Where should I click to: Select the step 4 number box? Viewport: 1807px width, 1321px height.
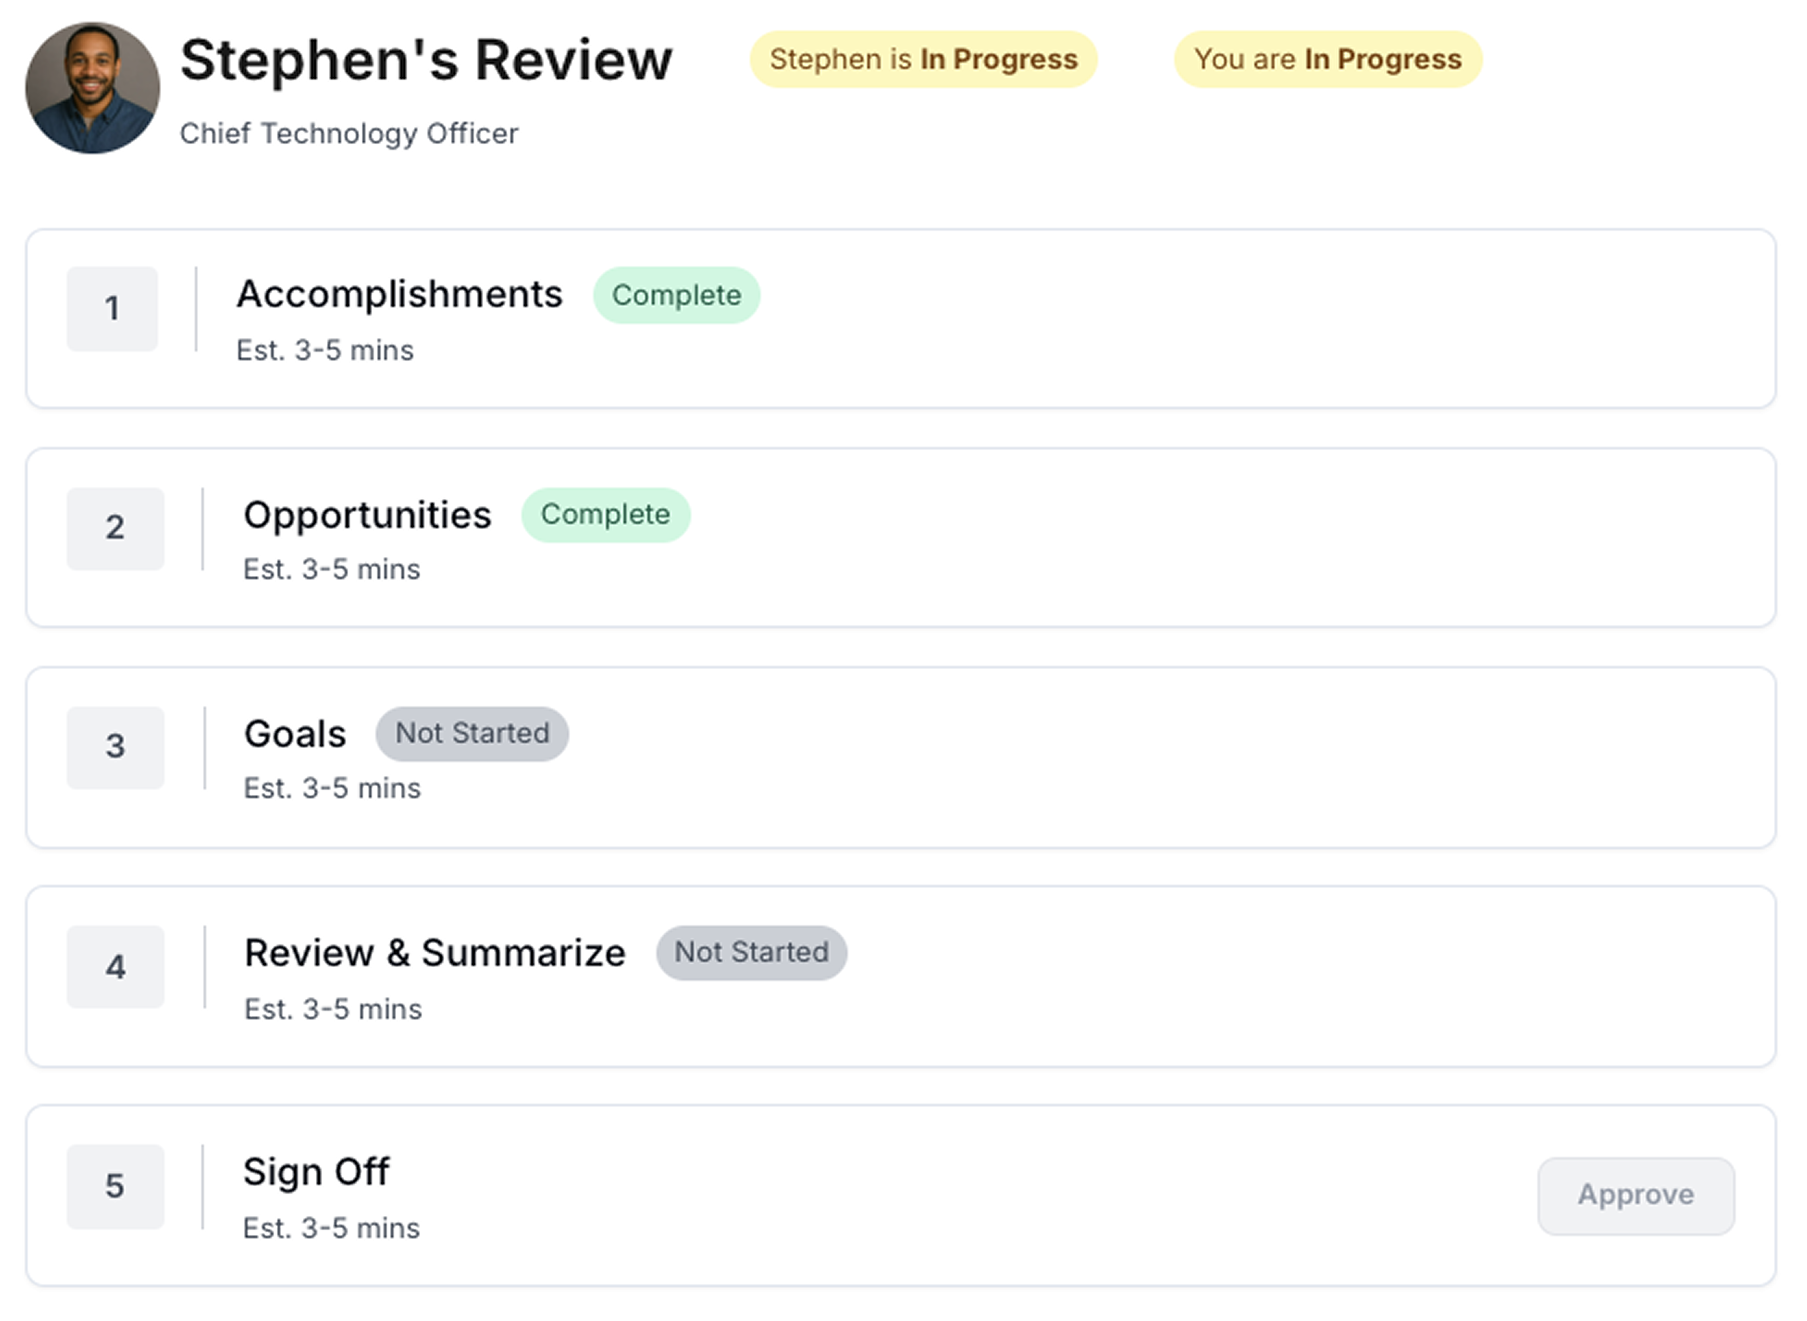click(115, 967)
